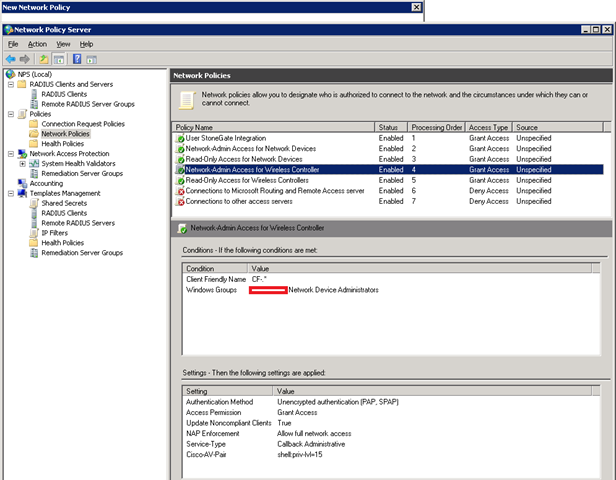
Task: Click the Back arrow toolbar icon
Action: coord(11,59)
